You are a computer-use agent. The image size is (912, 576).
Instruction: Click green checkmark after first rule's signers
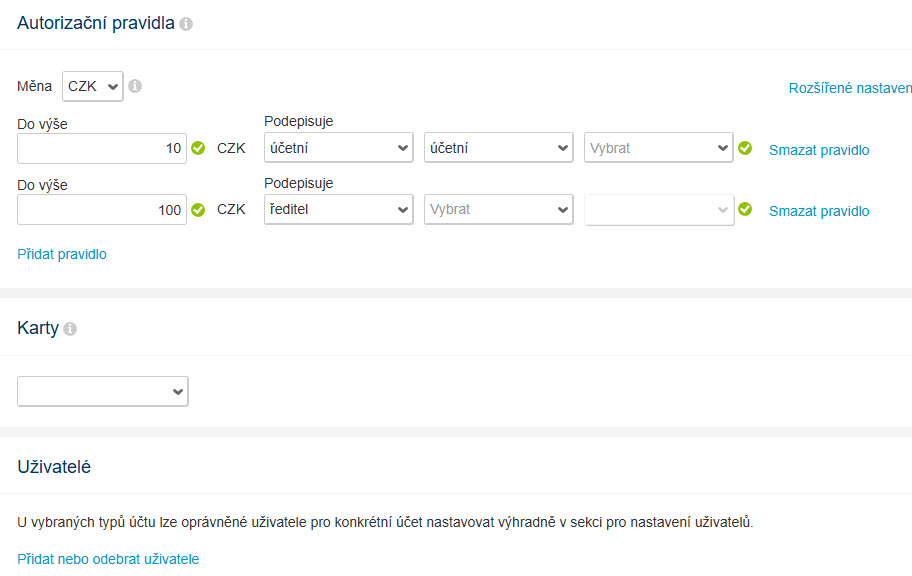745,148
